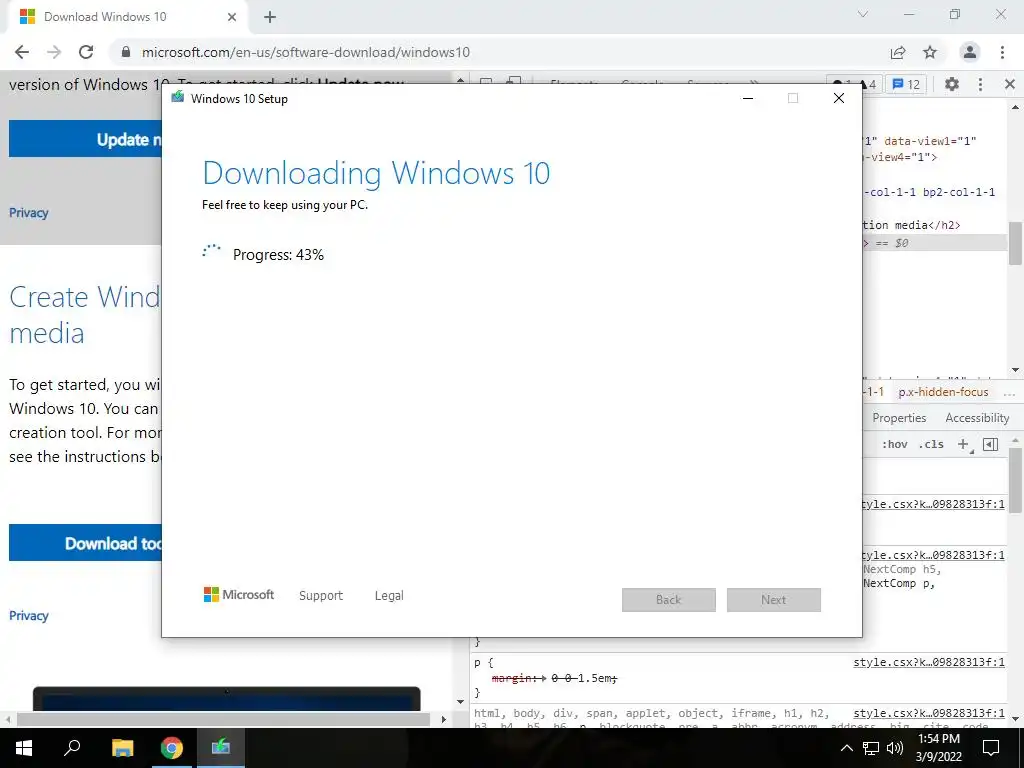Click the Next button in Windows 10 Setup
This screenshot has height=768, width=1024.
coord(774,600)
